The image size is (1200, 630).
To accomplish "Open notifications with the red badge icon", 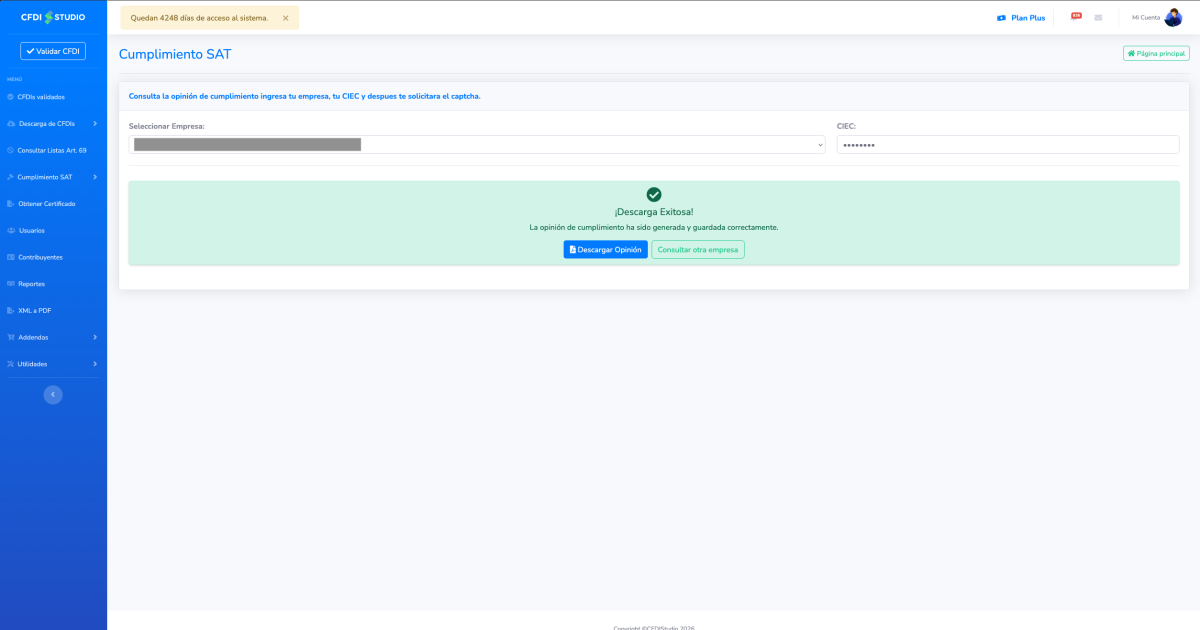I will (x=1076, y=16).
